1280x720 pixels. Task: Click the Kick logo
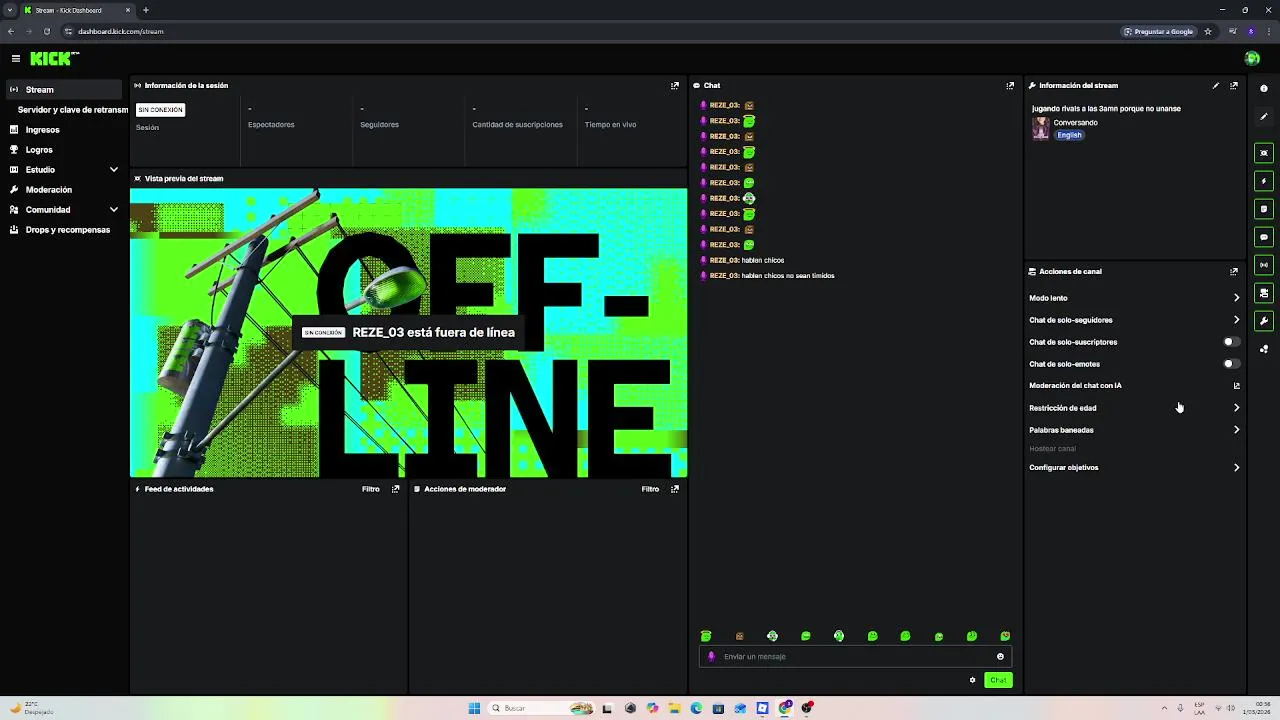55,59
